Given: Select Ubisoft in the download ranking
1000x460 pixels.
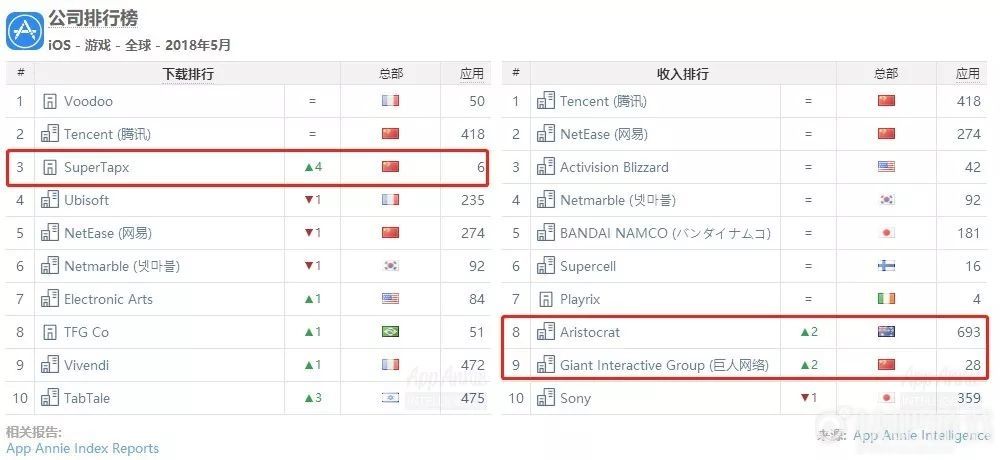Looking at the screenshot, I should pos(87,200).
